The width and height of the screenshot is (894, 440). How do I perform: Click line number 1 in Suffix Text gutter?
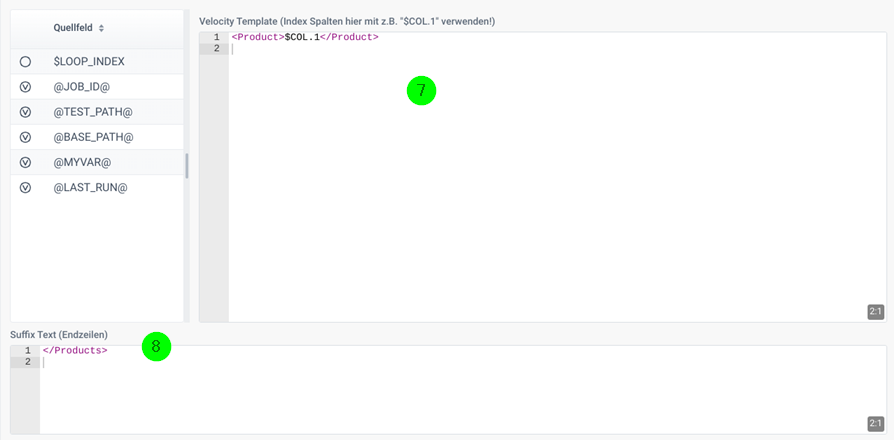(27, 351)
